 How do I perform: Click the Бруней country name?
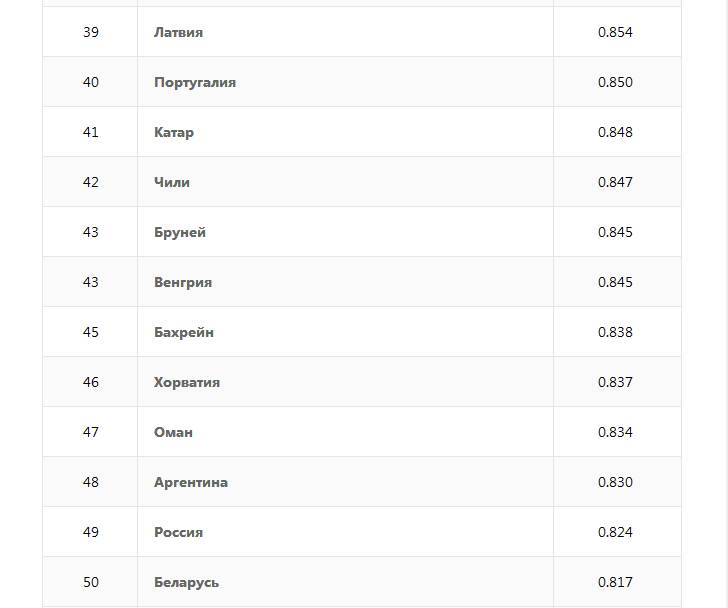[180, 232]
